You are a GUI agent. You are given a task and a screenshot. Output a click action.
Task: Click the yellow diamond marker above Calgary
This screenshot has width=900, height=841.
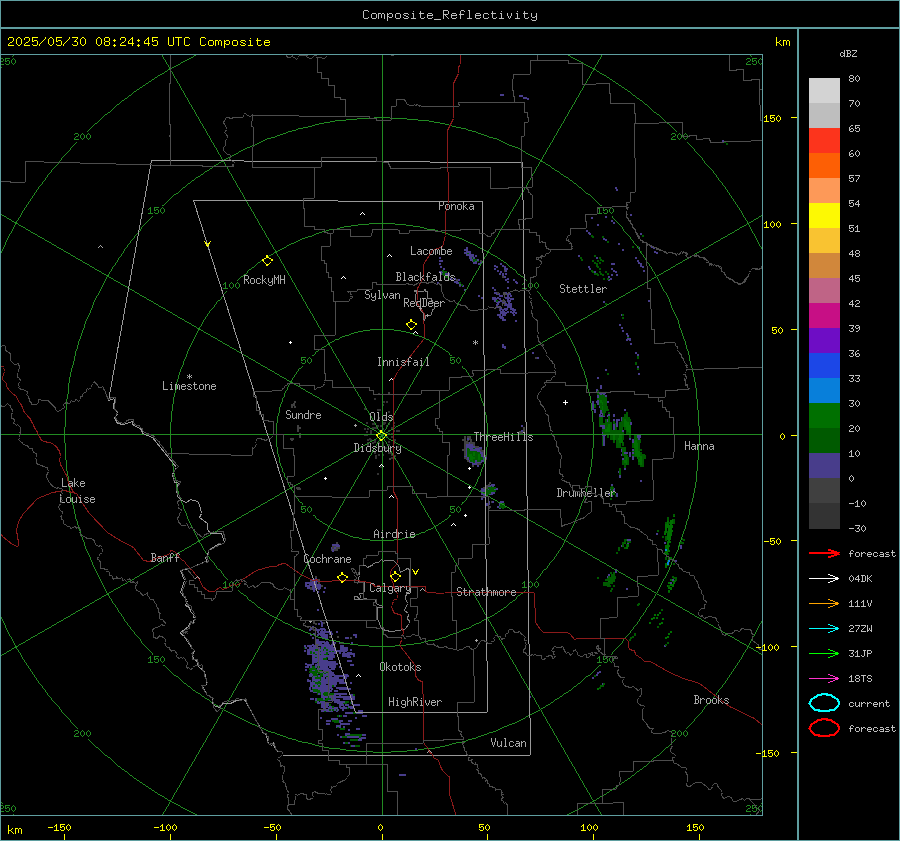[x=395, y=576]
